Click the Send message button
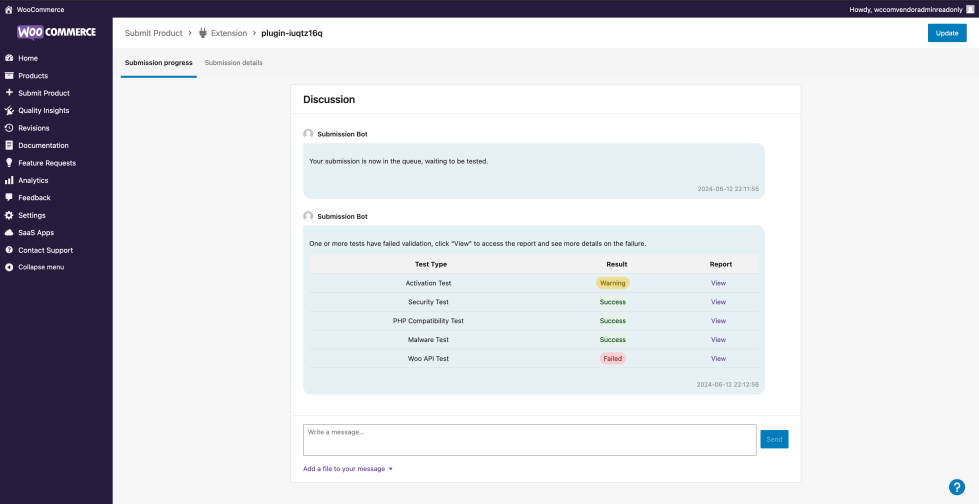Viewport: 979px width, 504px height. click(774, 440)
